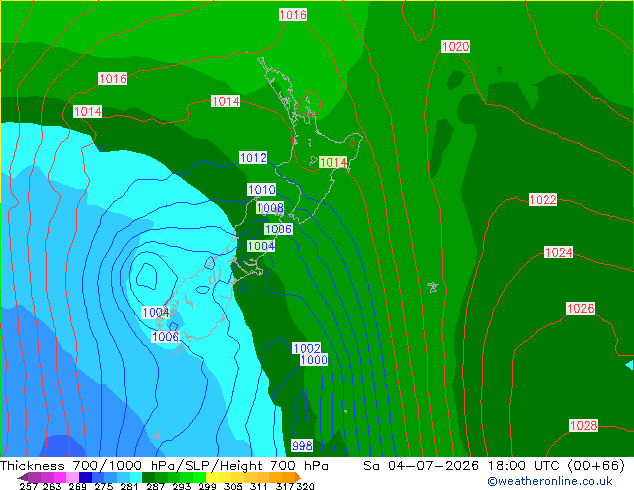Click the blue 1002 isobar label
634x490 pixels.
pyautogui.click(x=307, y=348)
